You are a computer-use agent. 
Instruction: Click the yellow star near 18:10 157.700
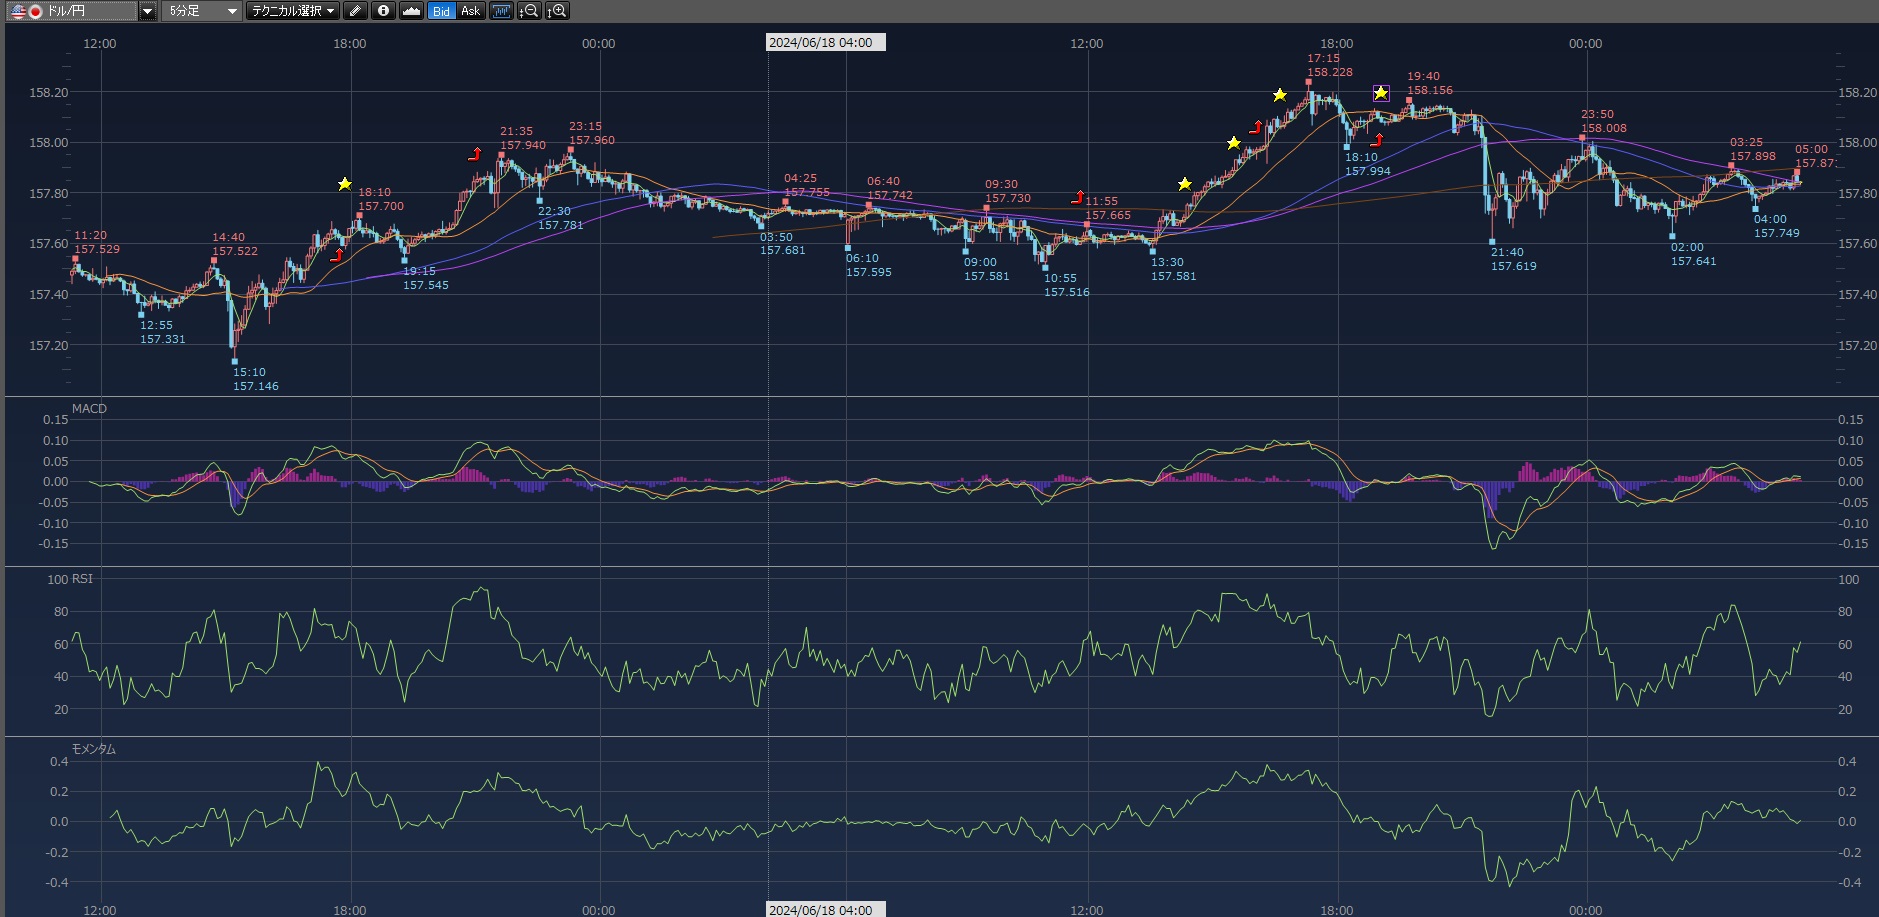[344, 184]
